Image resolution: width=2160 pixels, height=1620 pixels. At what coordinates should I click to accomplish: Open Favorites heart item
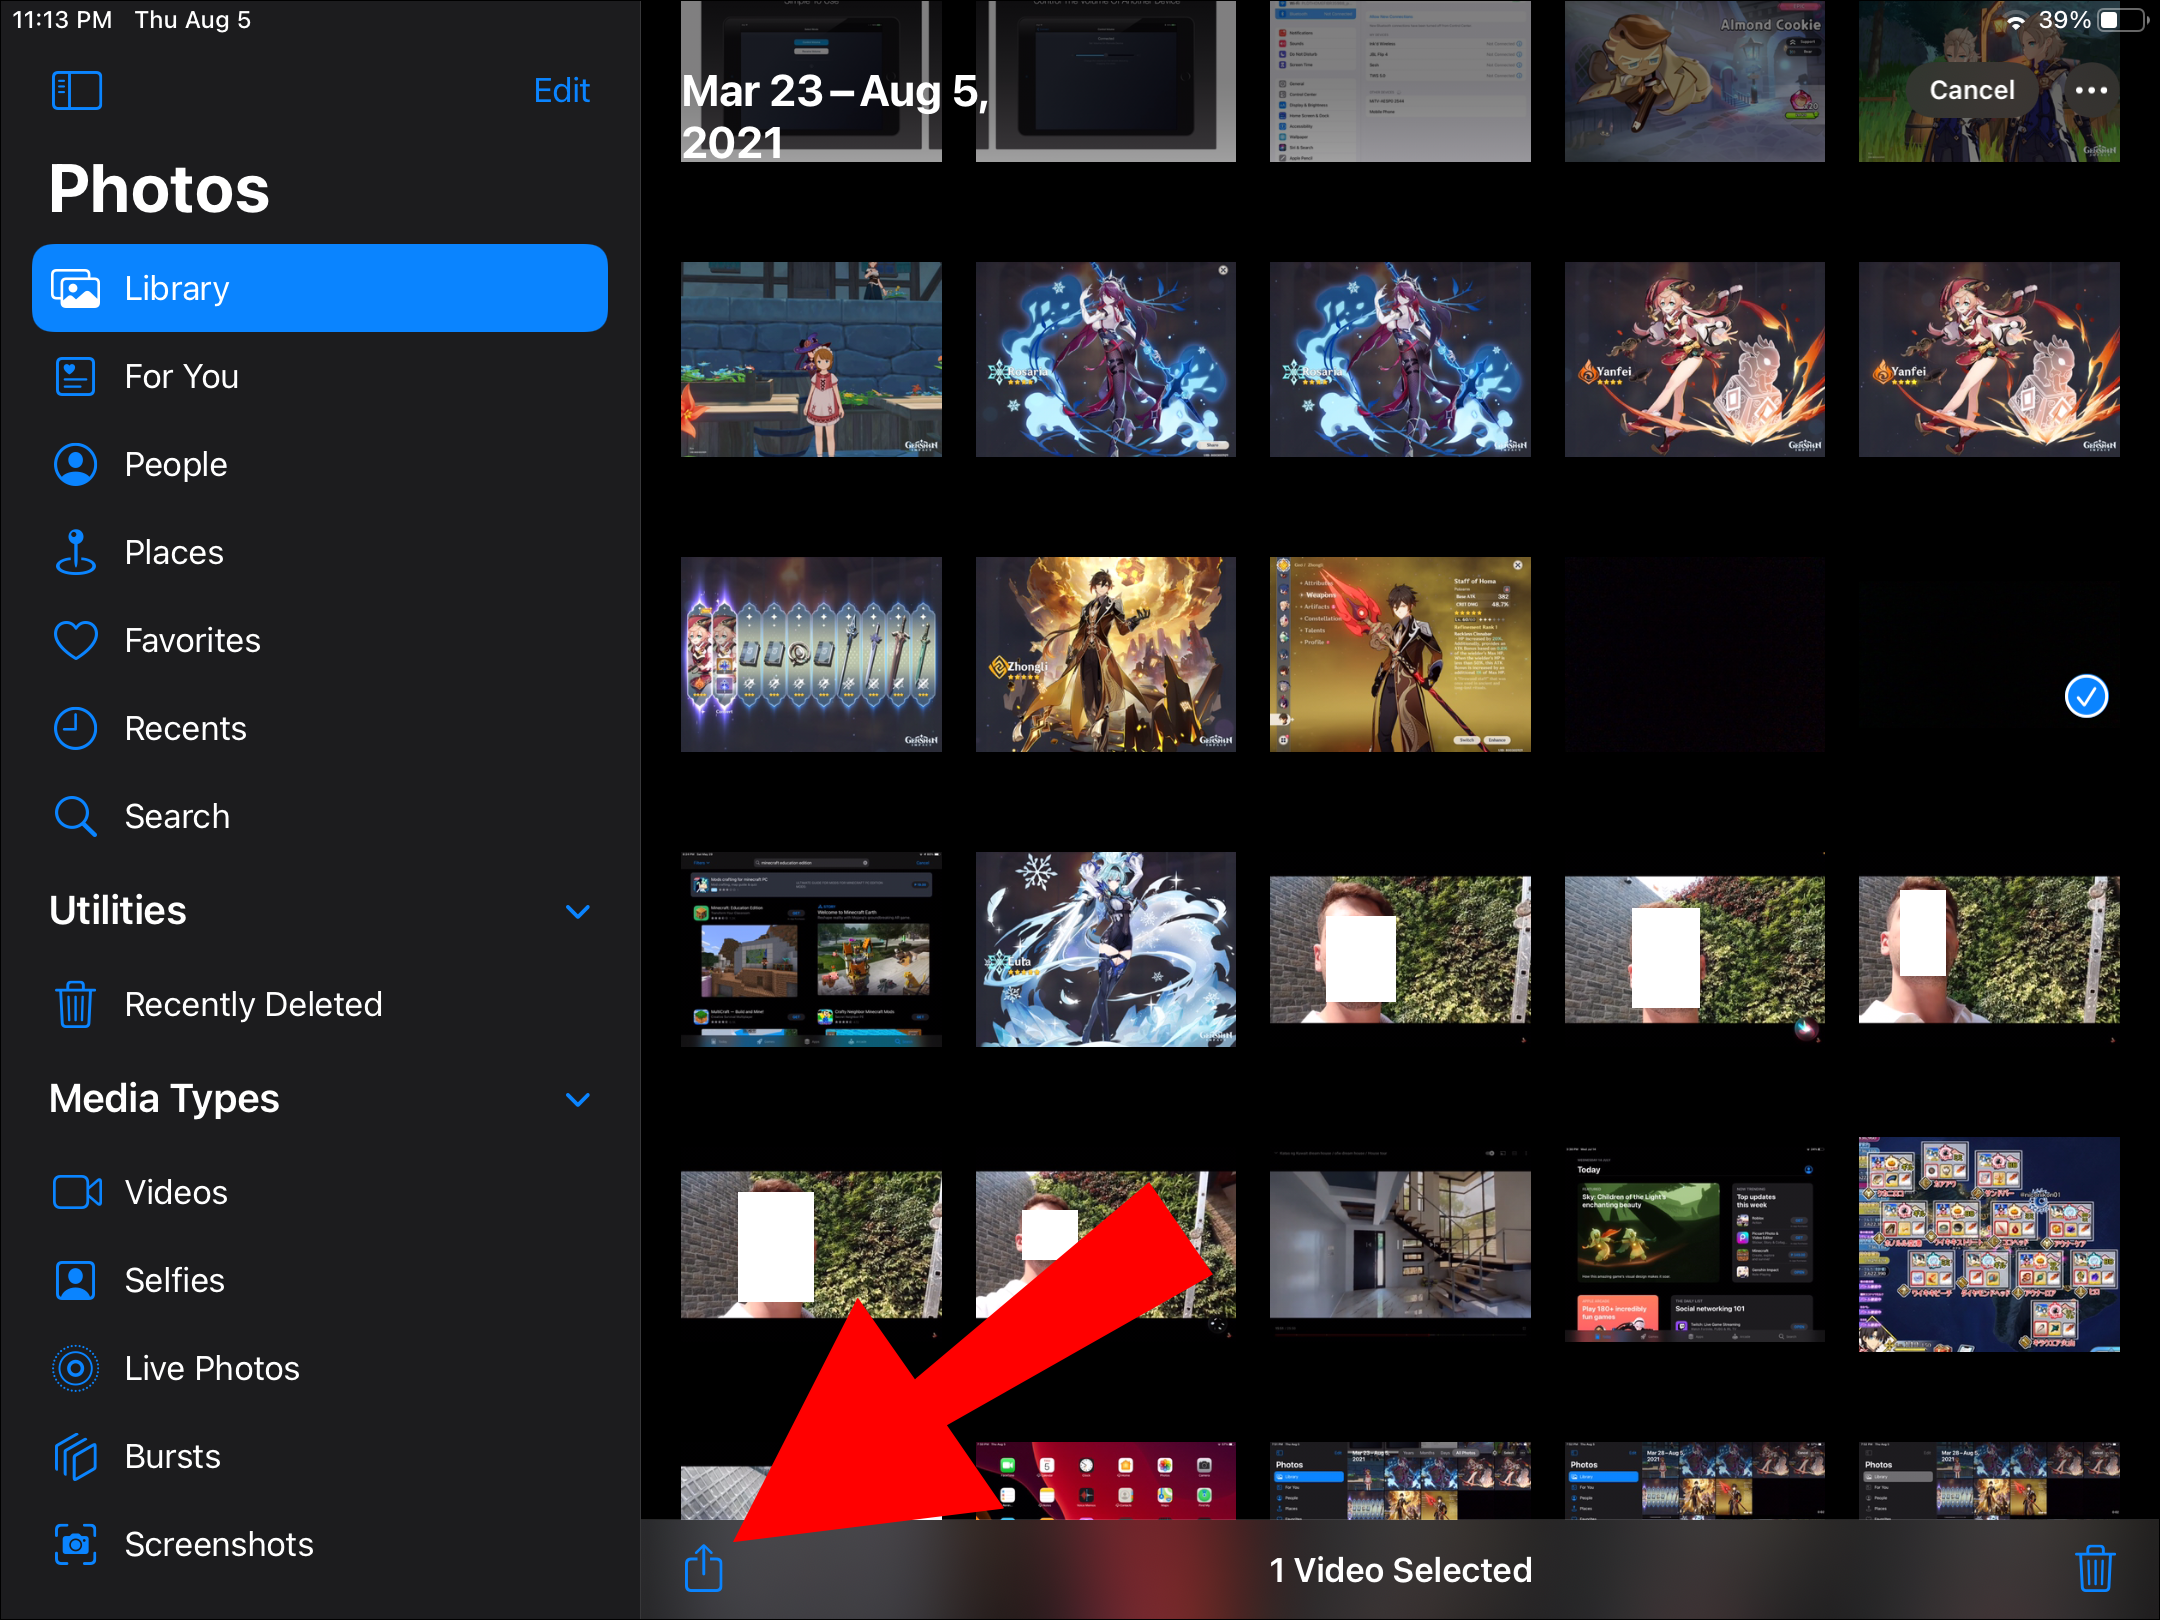pos(192,640)
